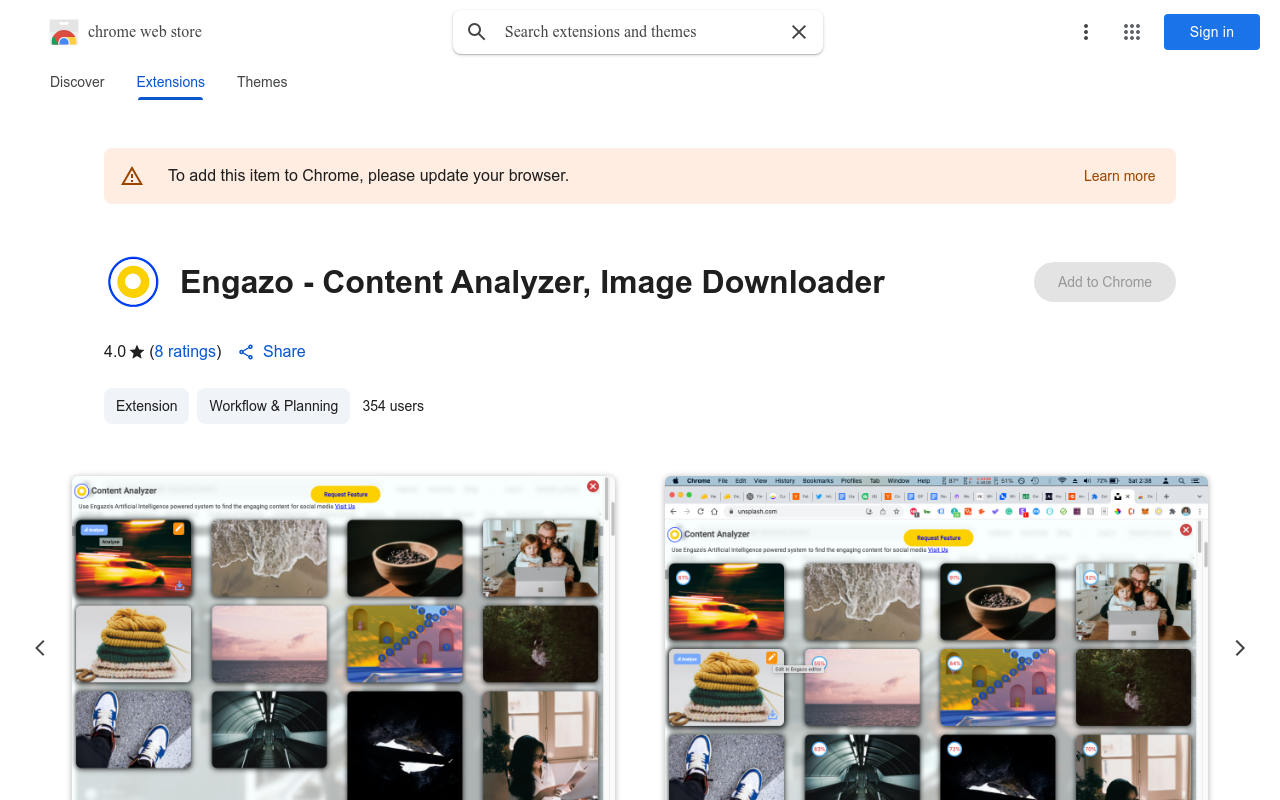Open the Learn more link

point(1119,176)
